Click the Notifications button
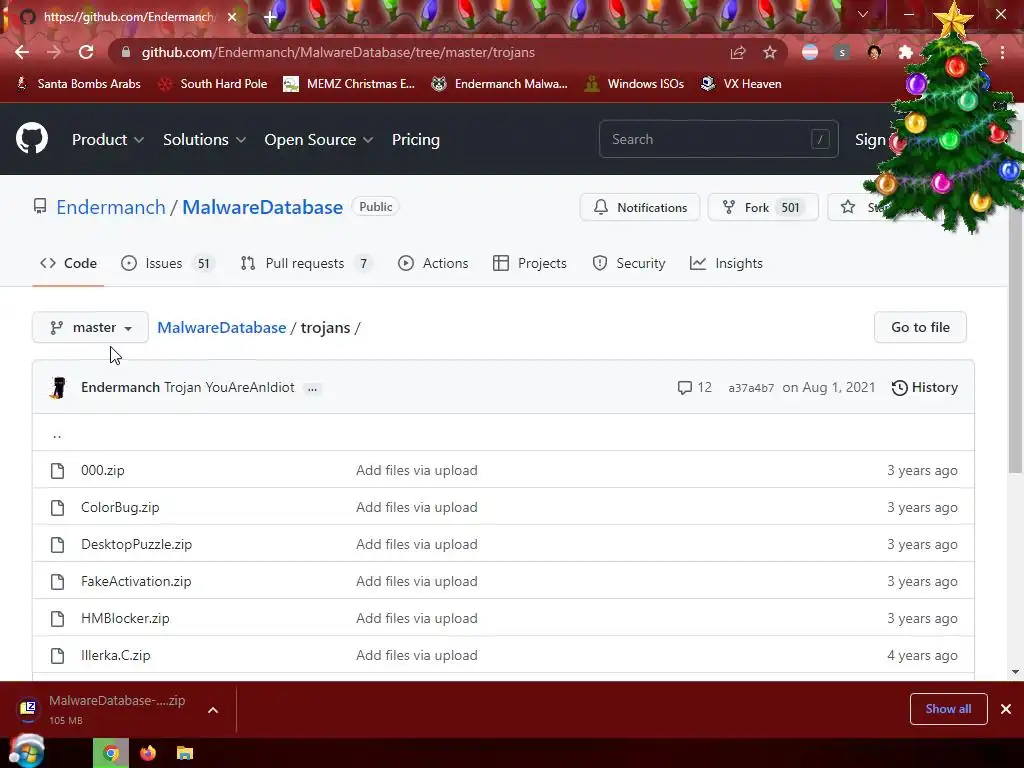The width and height of the screenshot is (1024, 768). [x=639, y=208]
